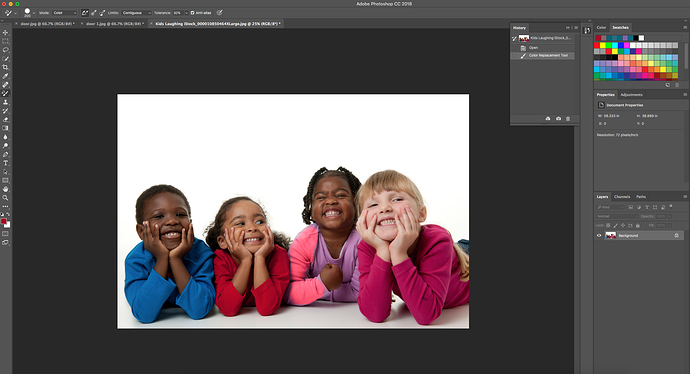This screenshot has height=374, width=690.
Task: Enable Sampling: Continuous option button
Action: click(85, 13)
